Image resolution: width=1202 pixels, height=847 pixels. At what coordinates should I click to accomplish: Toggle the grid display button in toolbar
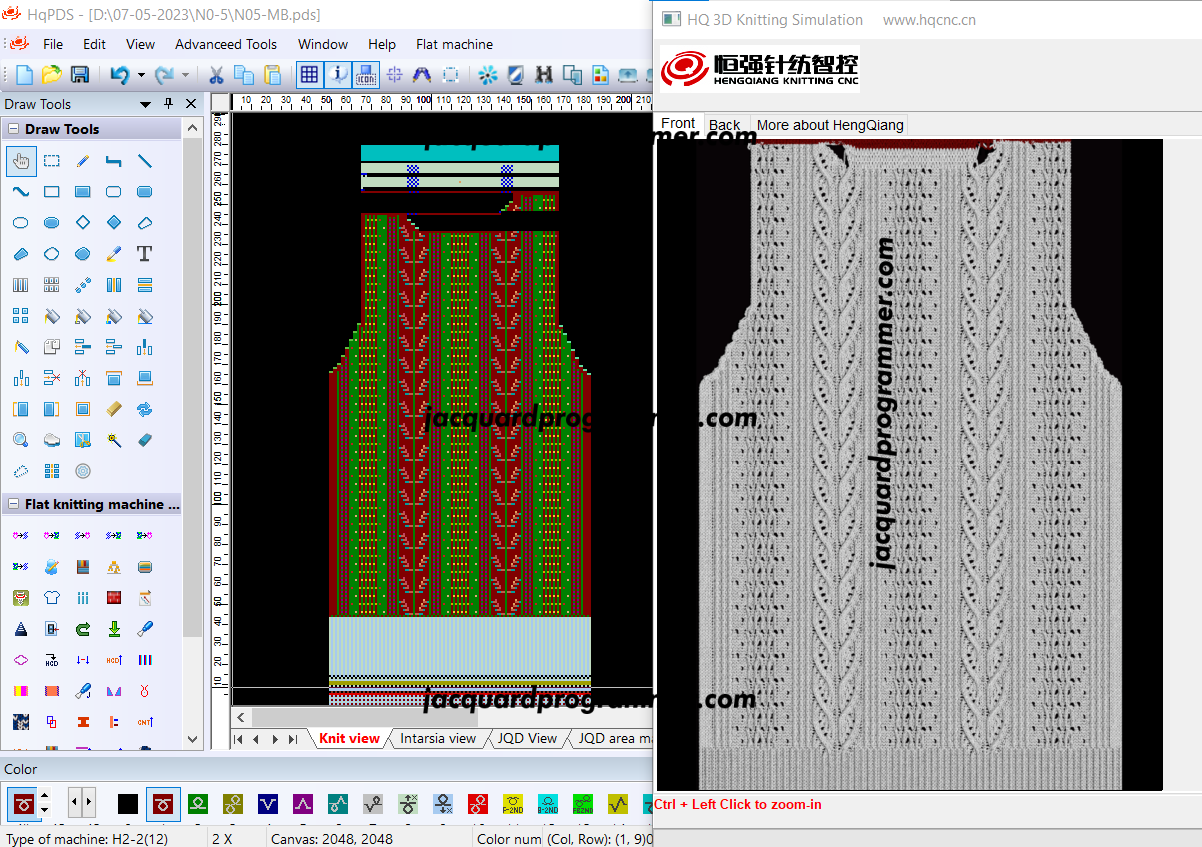(x=309, y=74)
